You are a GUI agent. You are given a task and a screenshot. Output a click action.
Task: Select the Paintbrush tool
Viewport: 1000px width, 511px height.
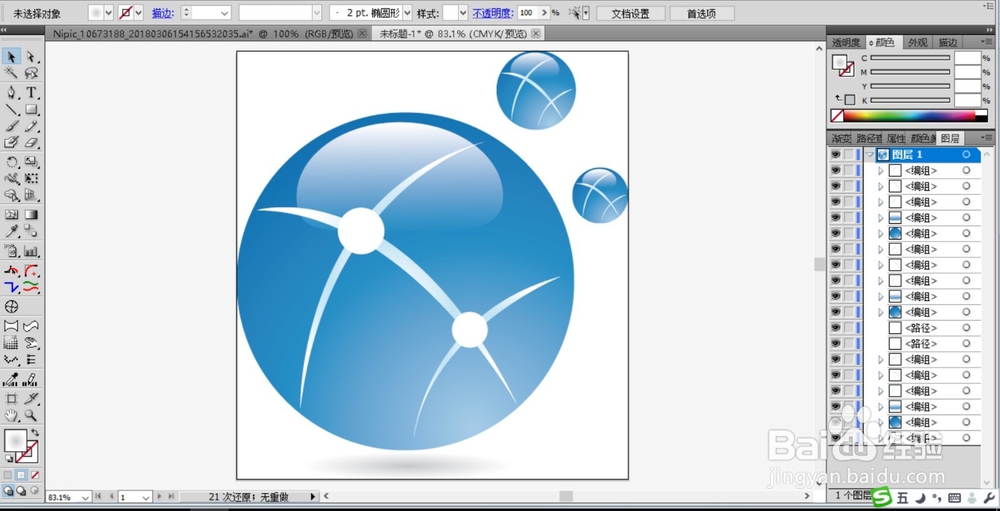[x=11, y=126]
